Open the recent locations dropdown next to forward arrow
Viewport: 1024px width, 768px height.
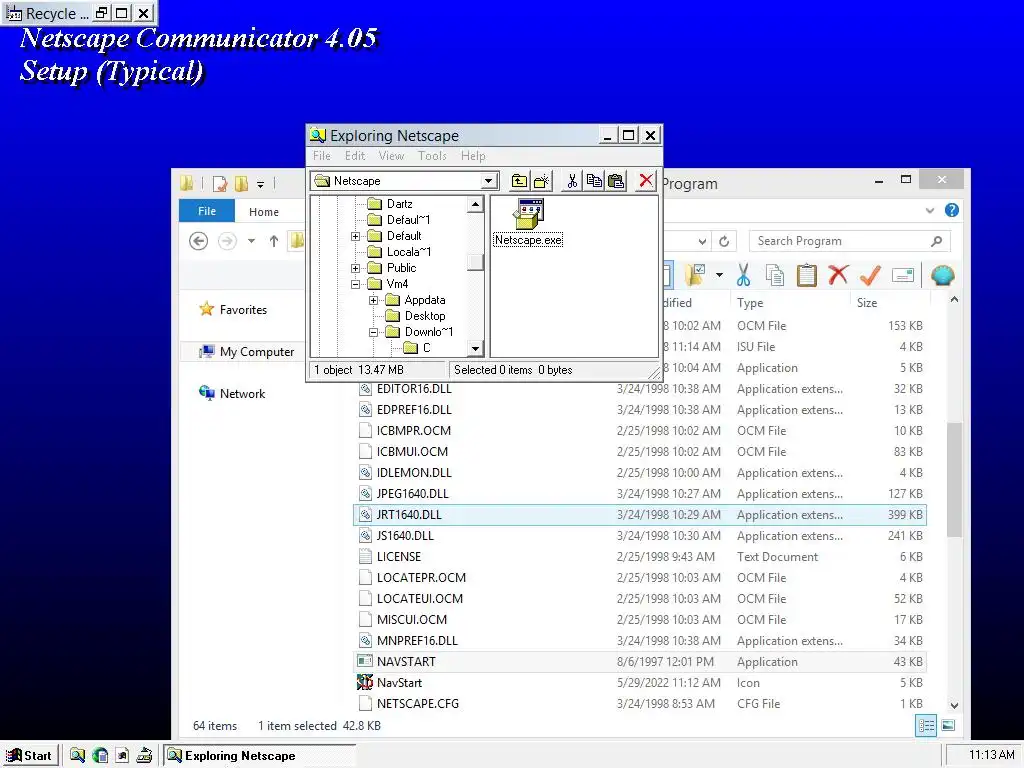pos(251,241)
